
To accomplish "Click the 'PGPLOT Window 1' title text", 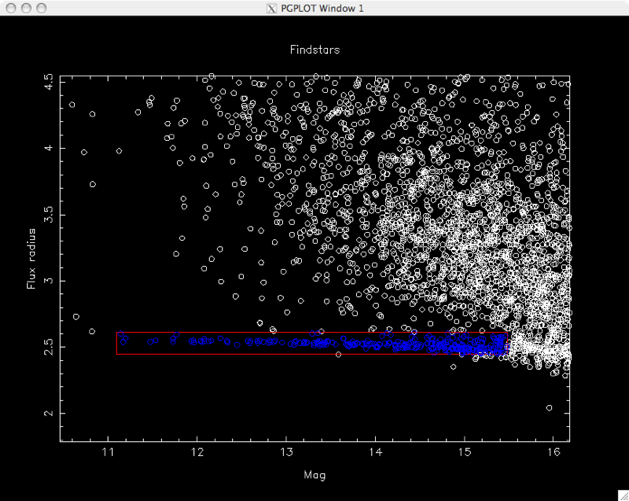I will point(322,8).
